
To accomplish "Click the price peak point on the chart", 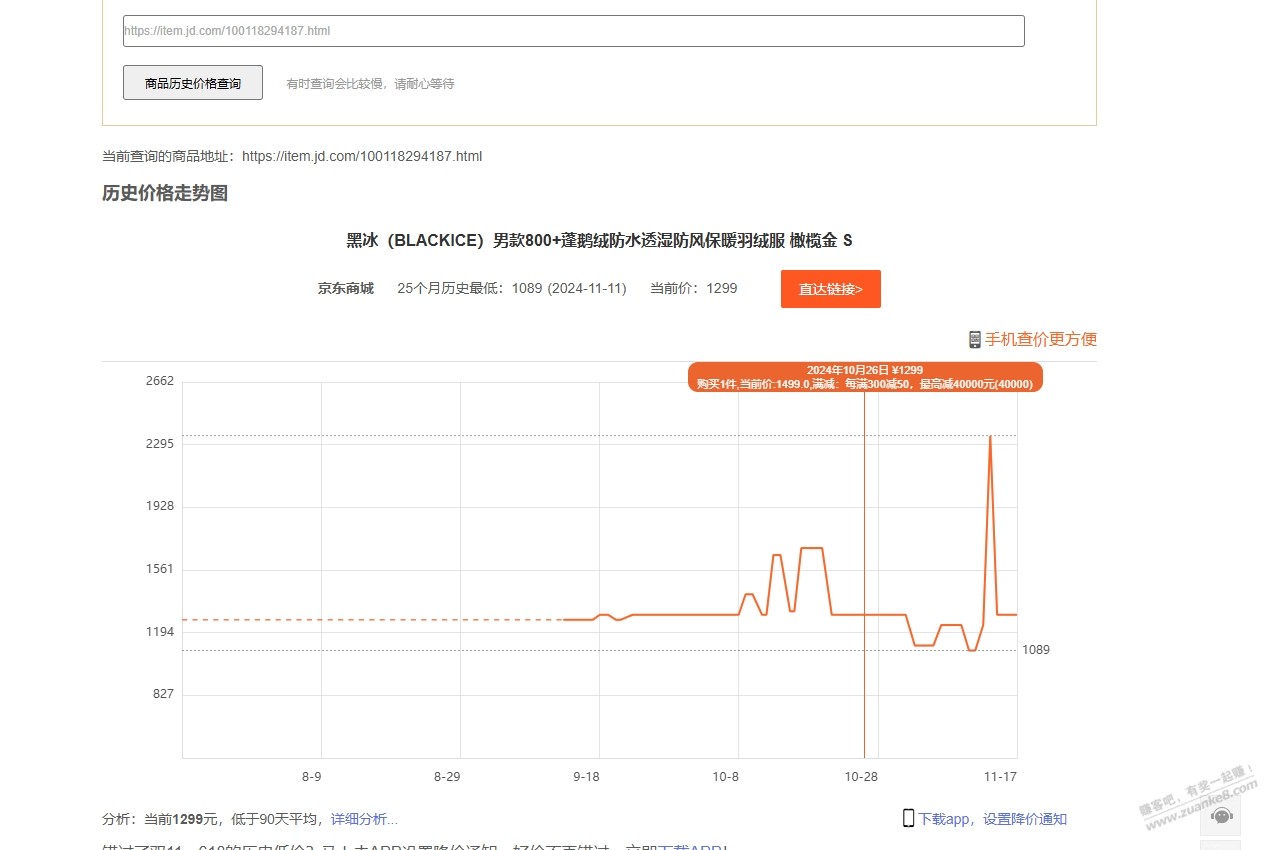I will click(990, 436).
